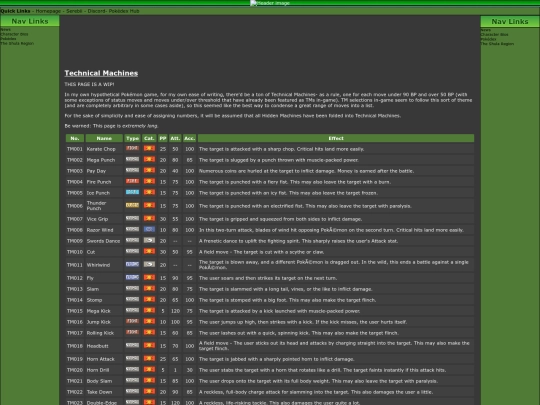Click the No. column header
This screenshot has width=540, height=405.
tap(75, 138)
